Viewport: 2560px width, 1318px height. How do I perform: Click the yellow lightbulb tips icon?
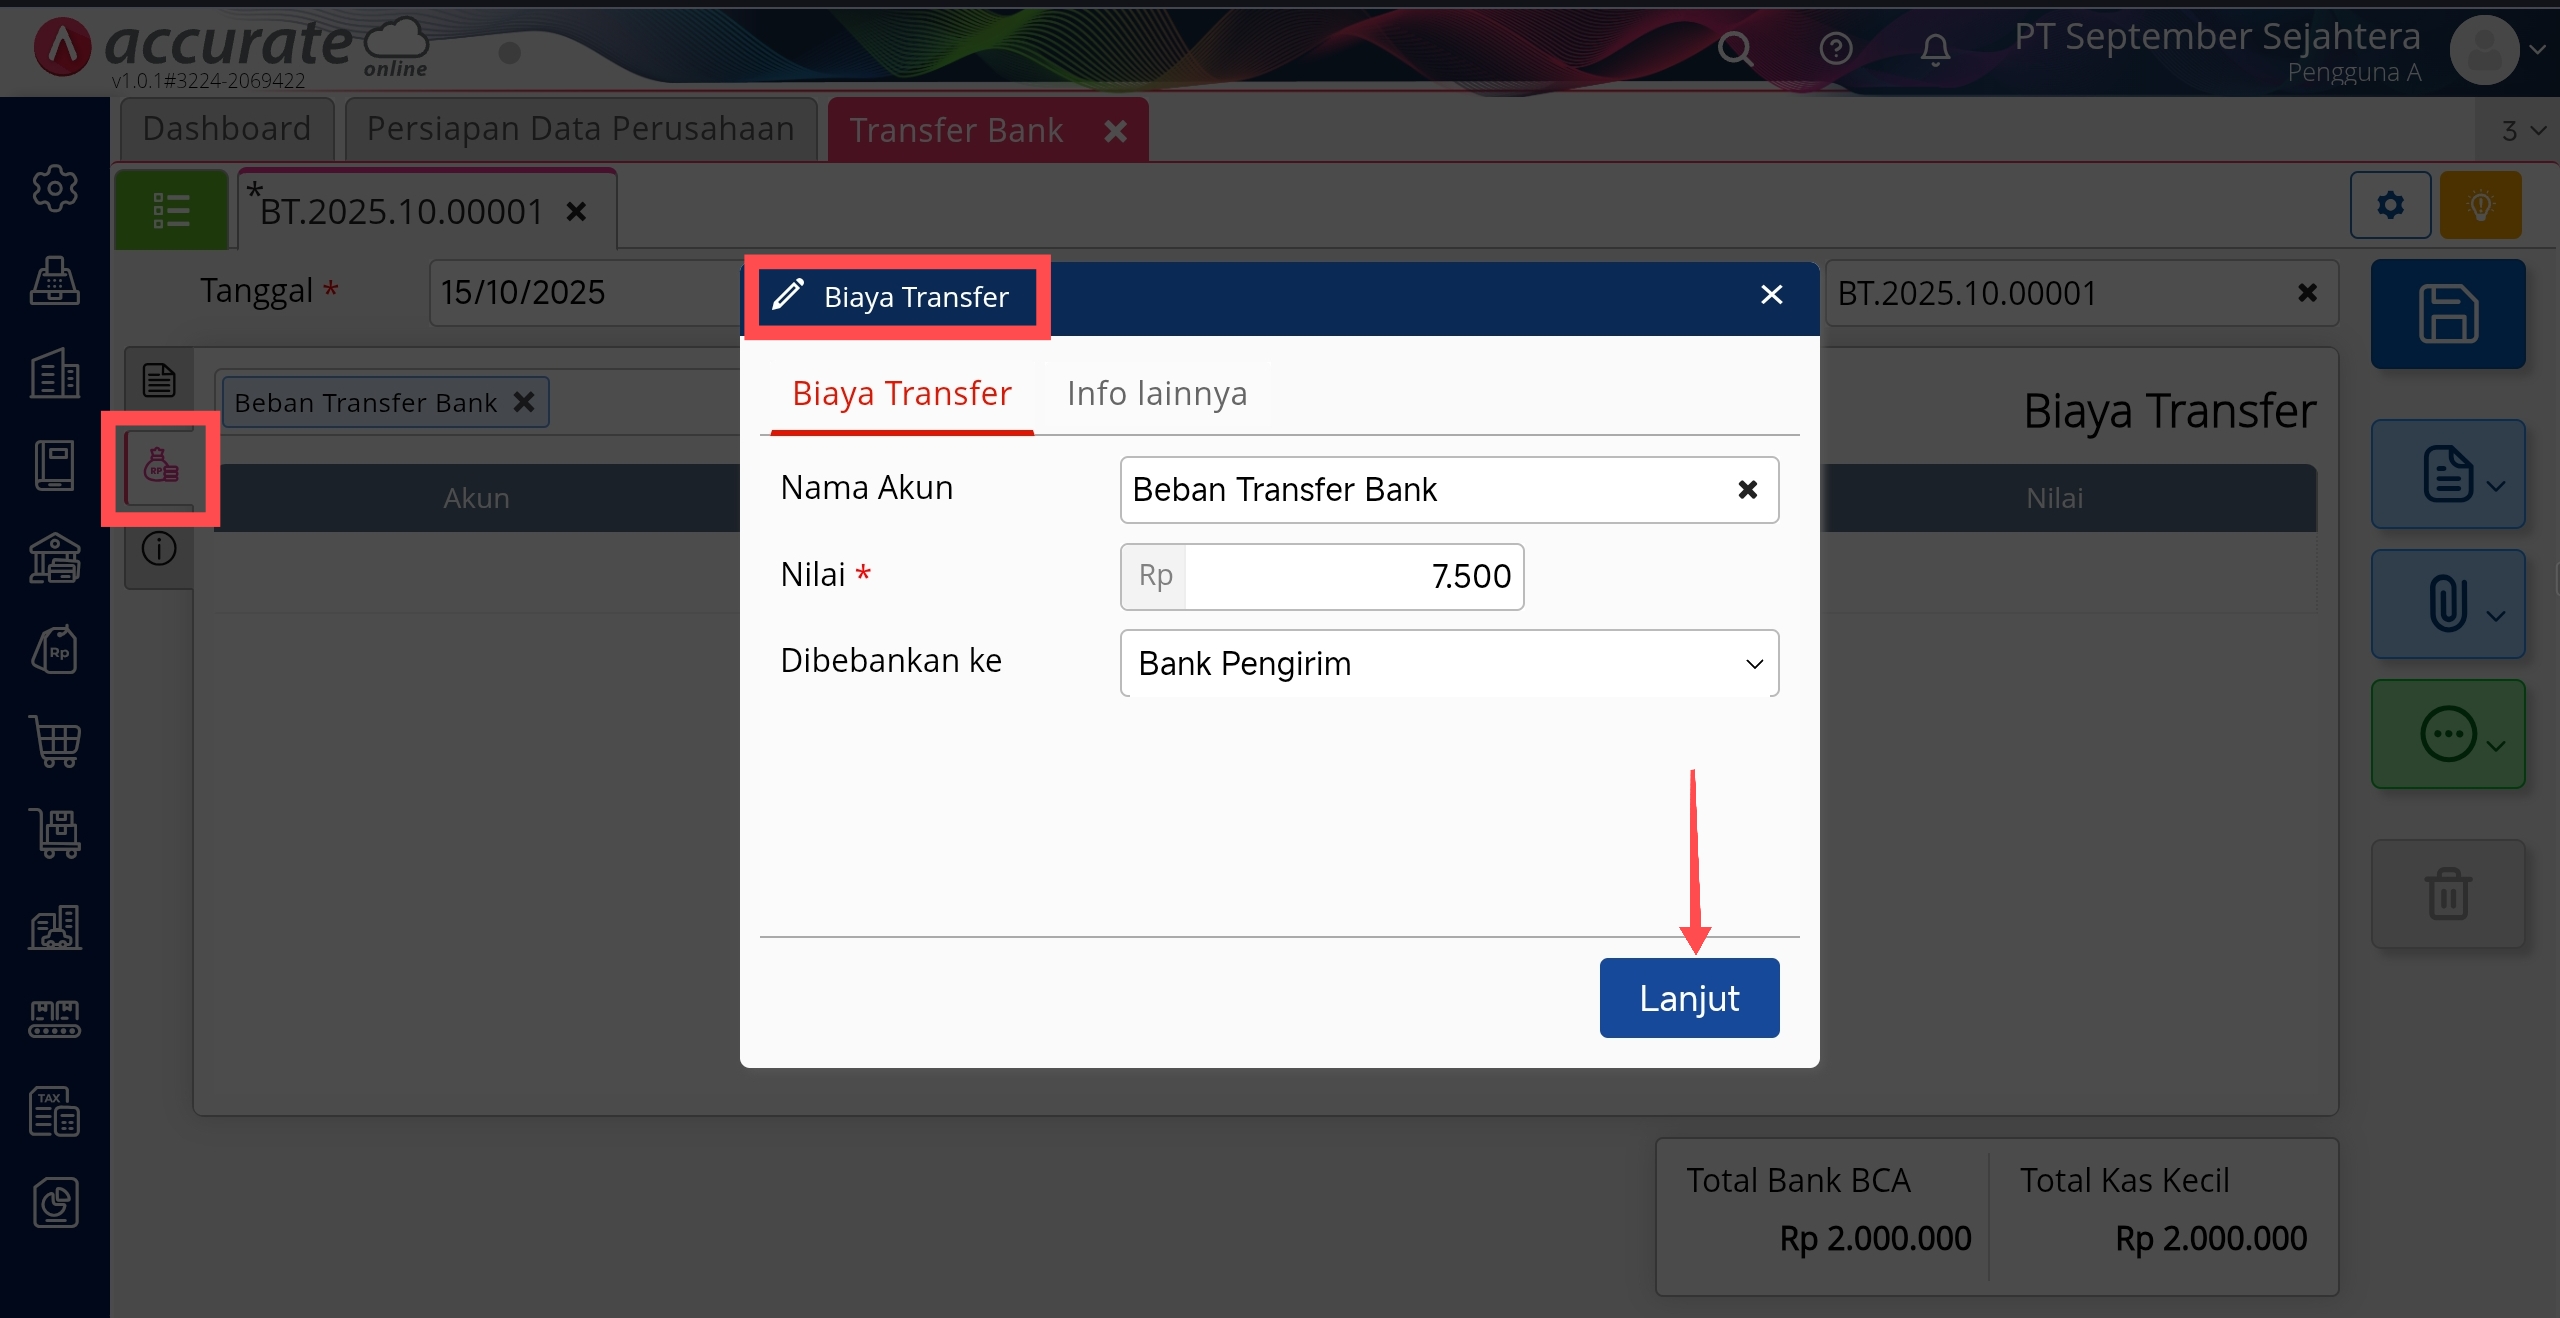tap(2480, 205)
